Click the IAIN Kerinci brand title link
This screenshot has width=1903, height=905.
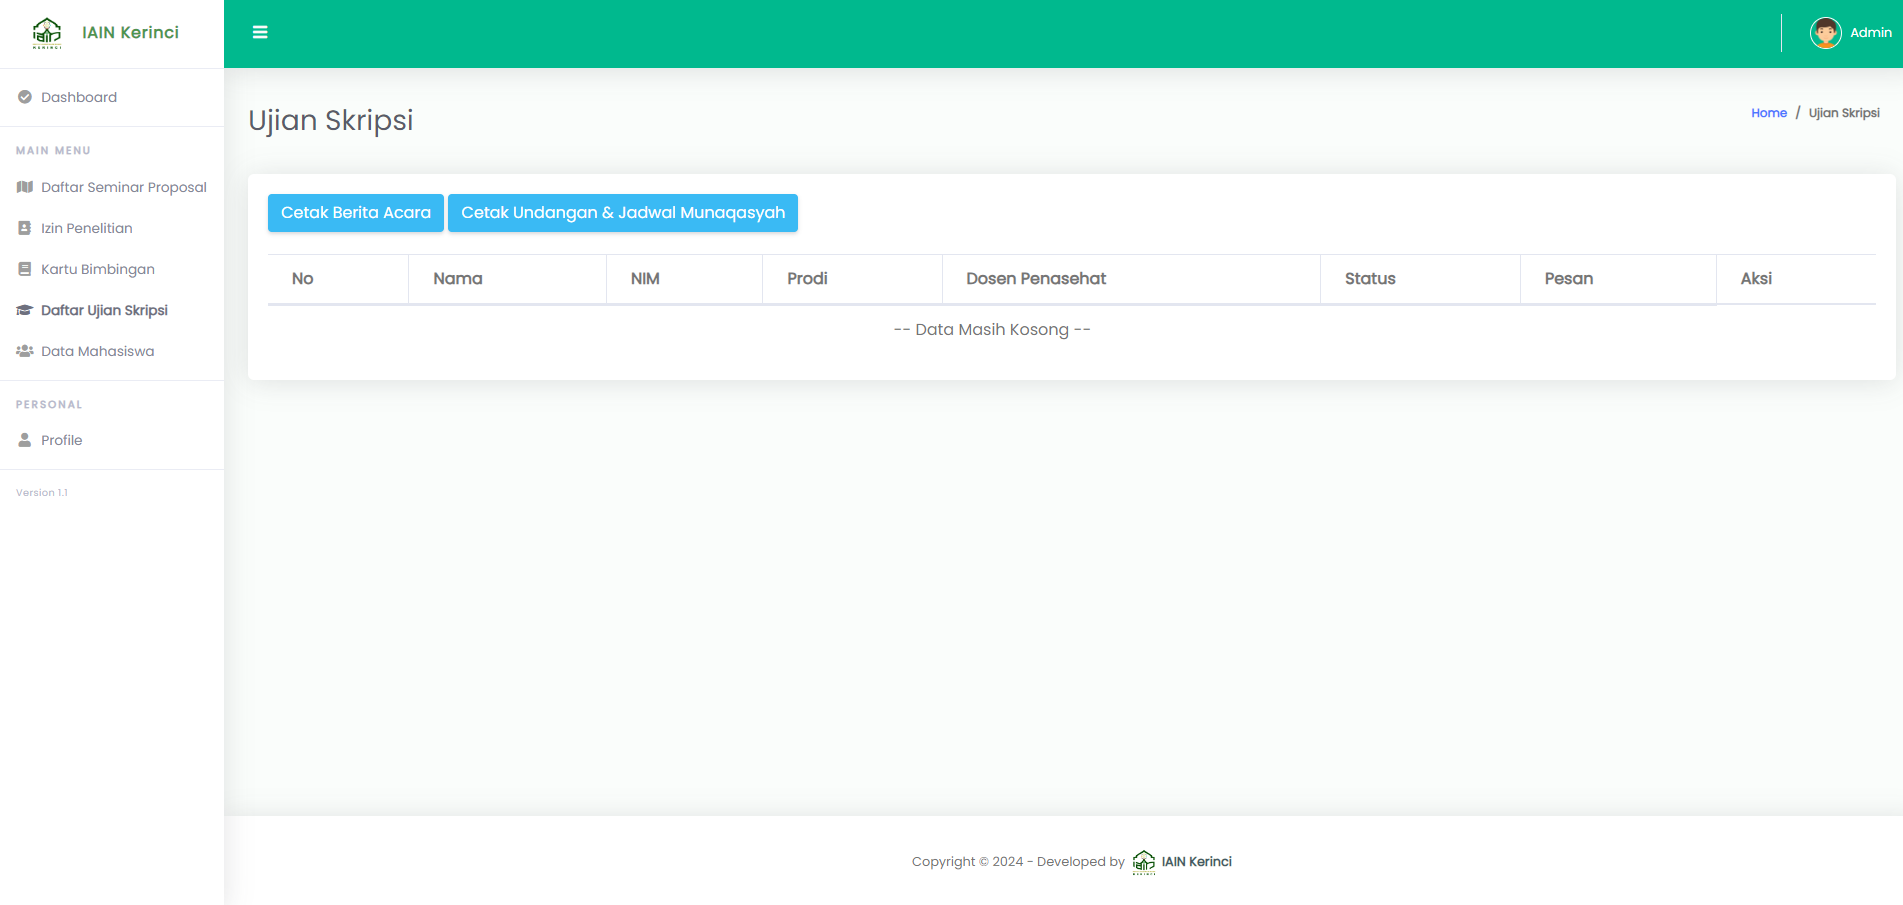point(130,32)
